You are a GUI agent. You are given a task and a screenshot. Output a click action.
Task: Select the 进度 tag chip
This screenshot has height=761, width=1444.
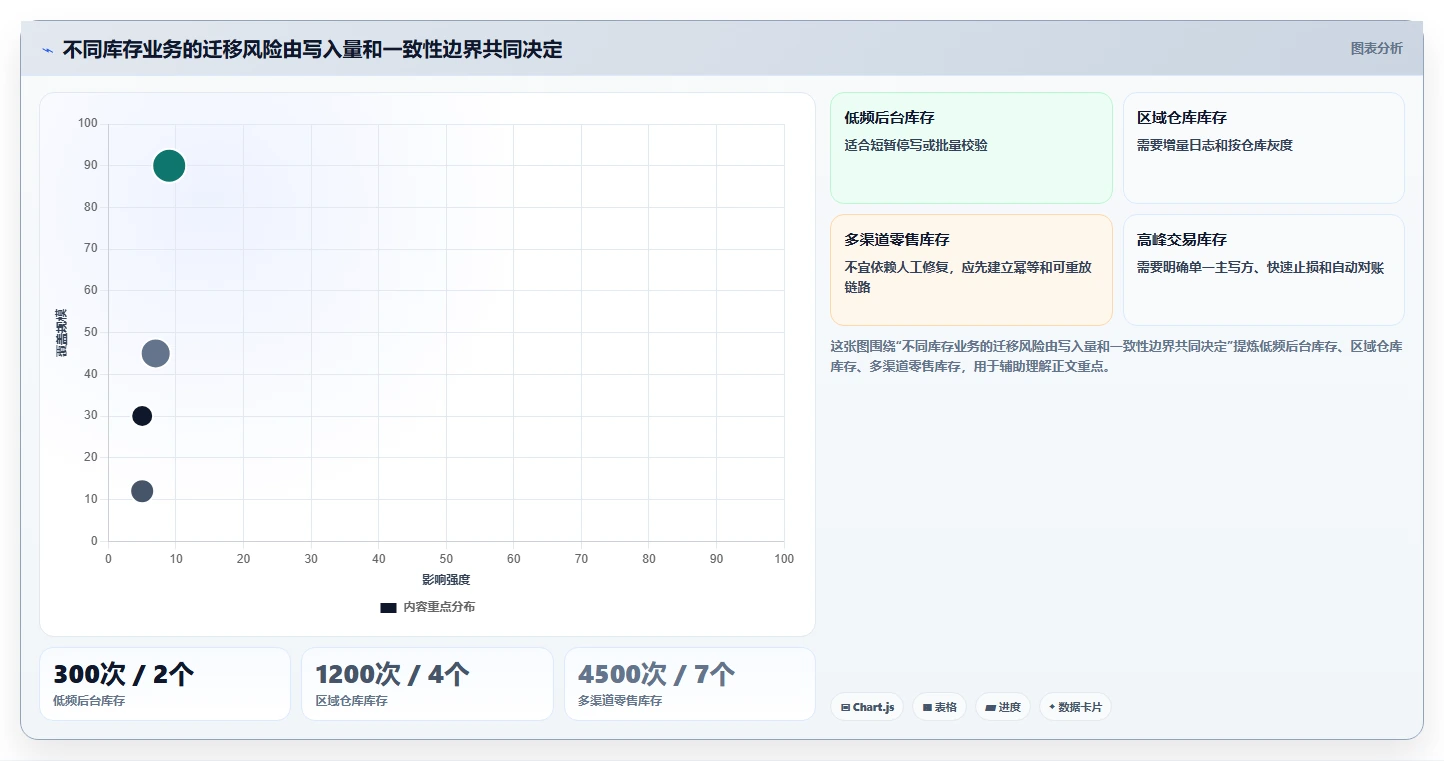point(1003,707)
